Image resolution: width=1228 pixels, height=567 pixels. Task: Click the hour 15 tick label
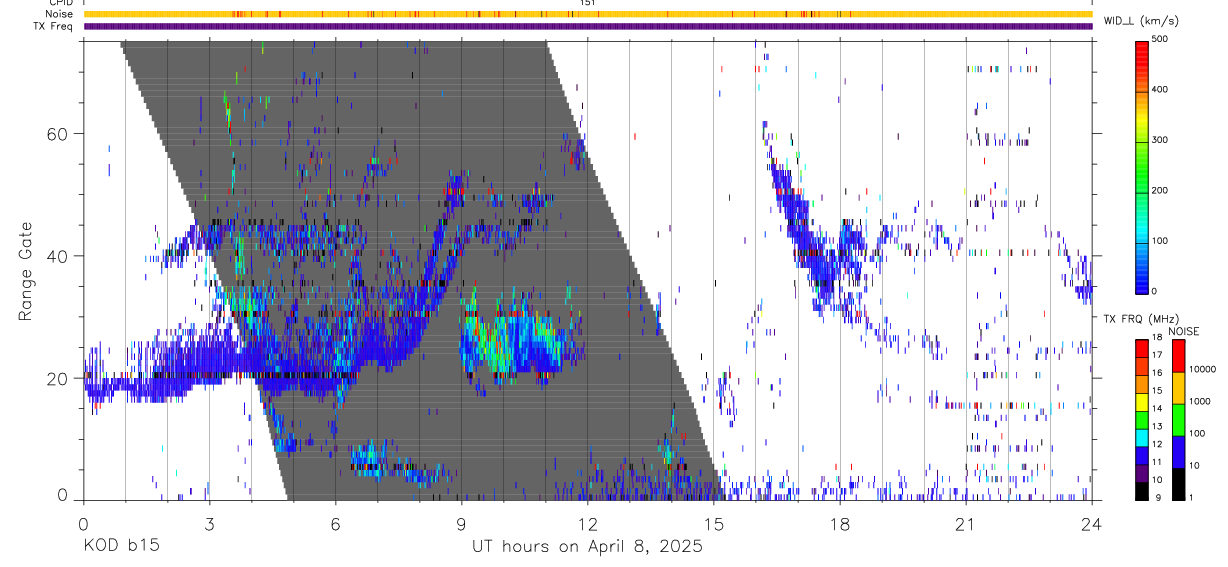click(713, 524)
